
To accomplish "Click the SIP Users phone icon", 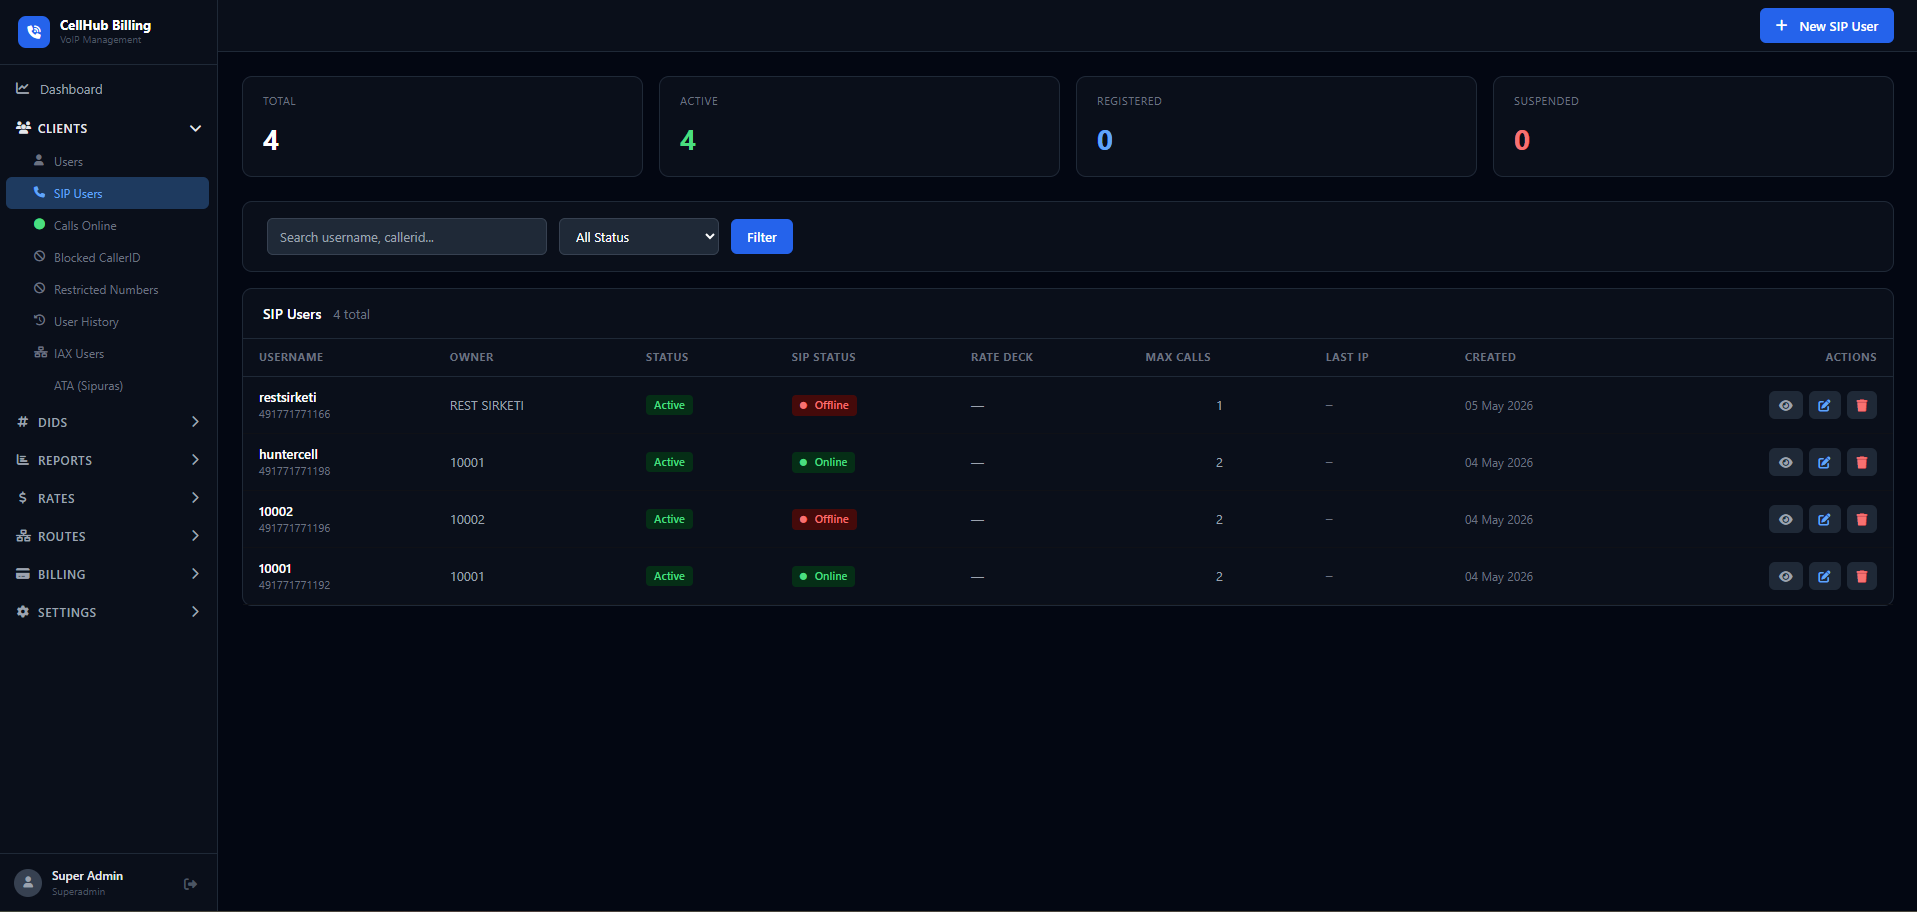I will [x=40, y=193].
